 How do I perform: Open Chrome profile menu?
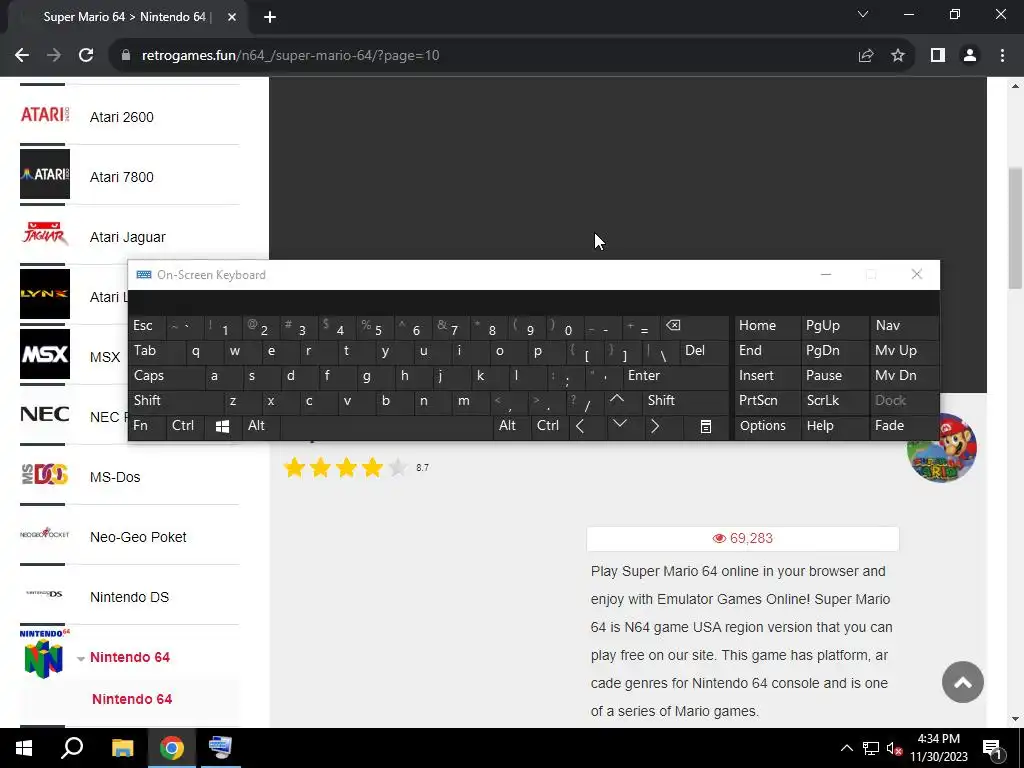[x=970, y=56]
